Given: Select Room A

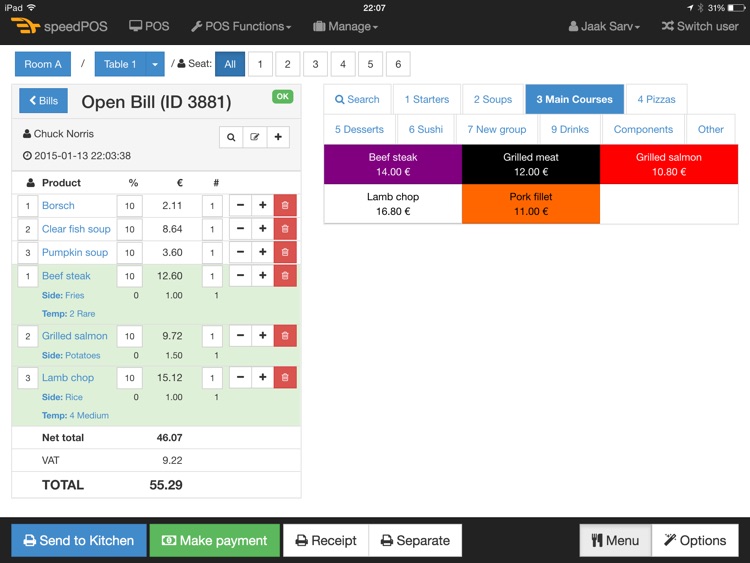Looking at the screenshot, I should (x=43, y=64).
